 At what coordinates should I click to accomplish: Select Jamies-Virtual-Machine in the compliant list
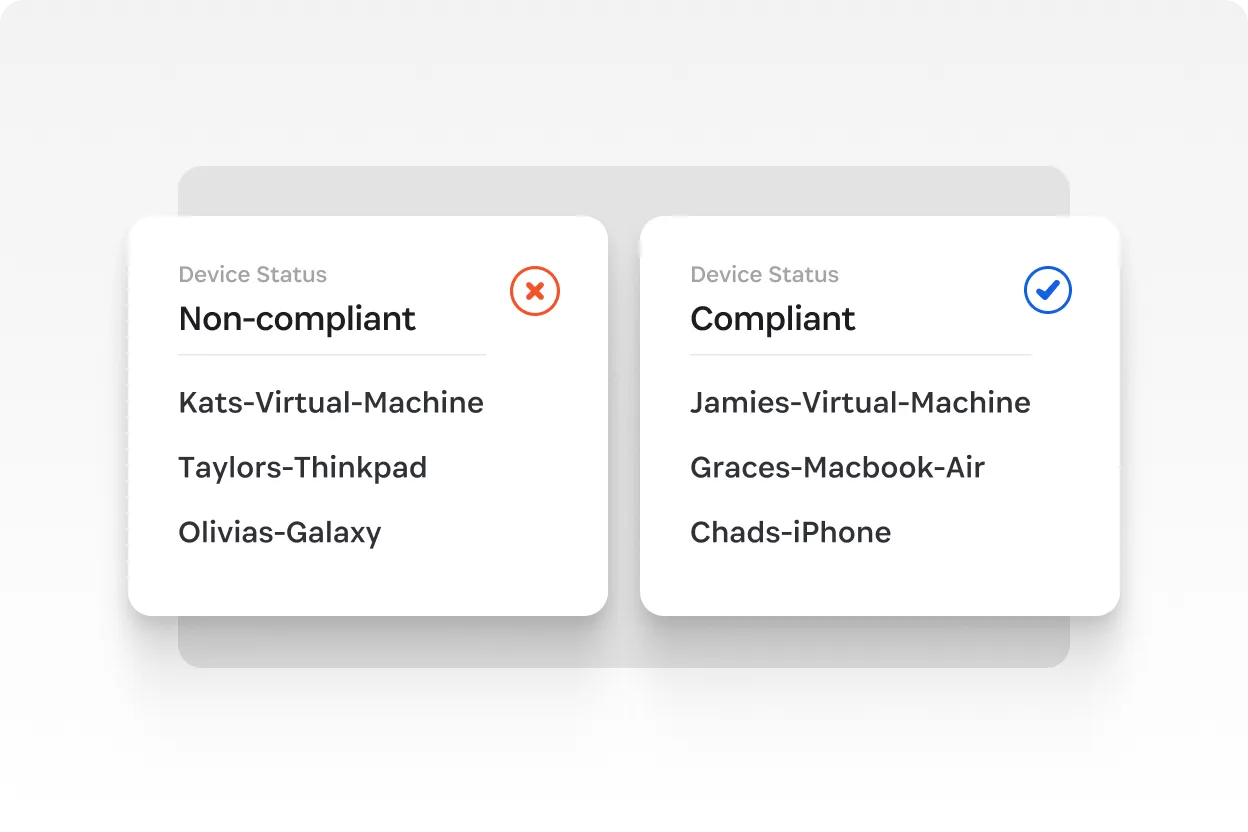pyautogui.click(x=860, y=402)
